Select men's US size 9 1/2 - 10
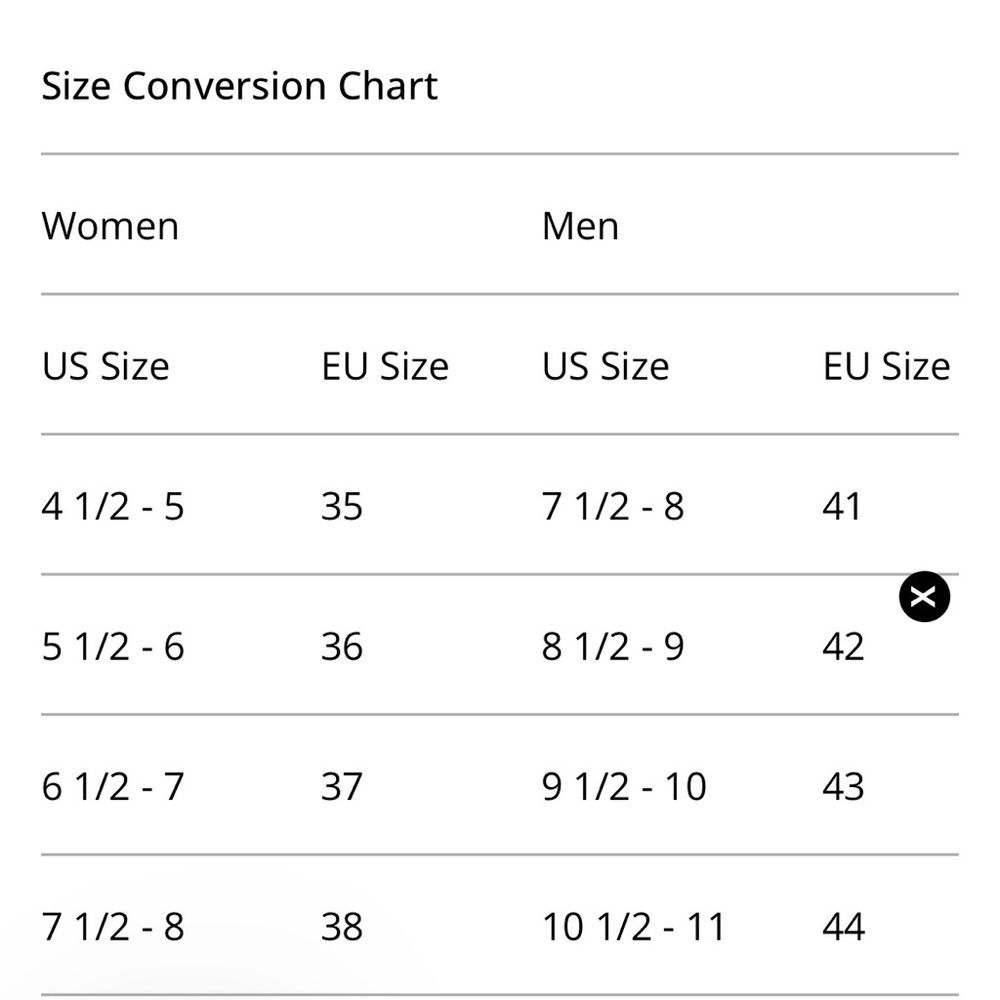This screenshot has width=1000, height=1000. (x=624, y=787)
